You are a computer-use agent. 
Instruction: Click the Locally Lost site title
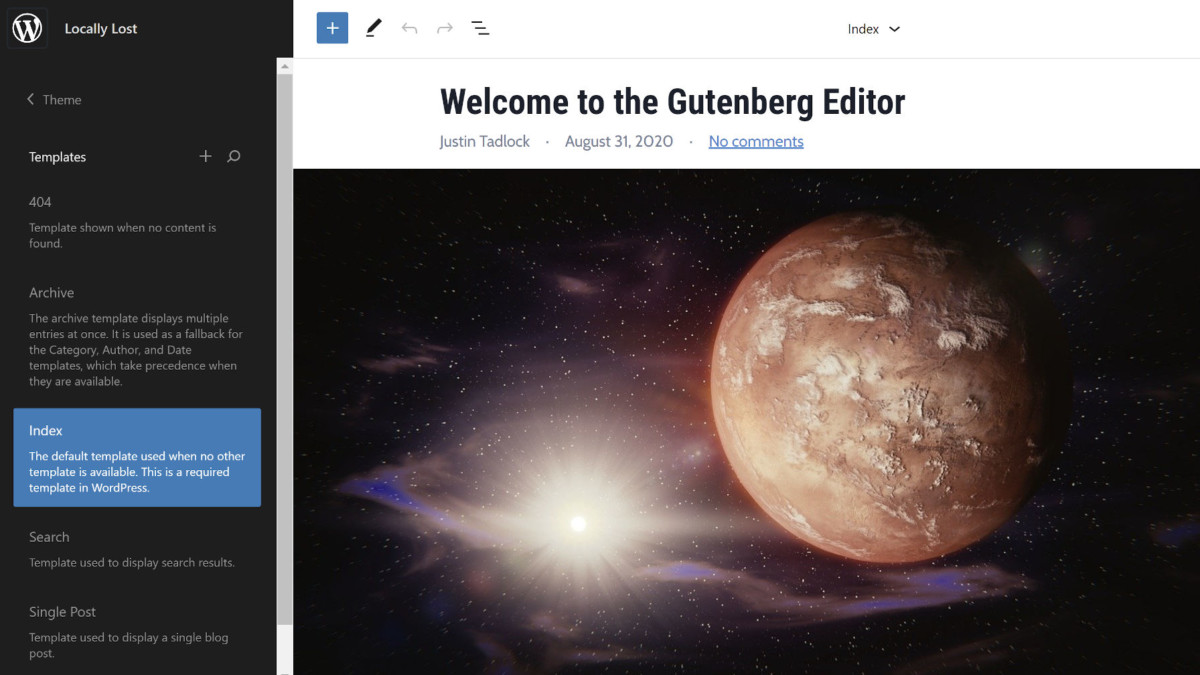(x=101, y=29)
